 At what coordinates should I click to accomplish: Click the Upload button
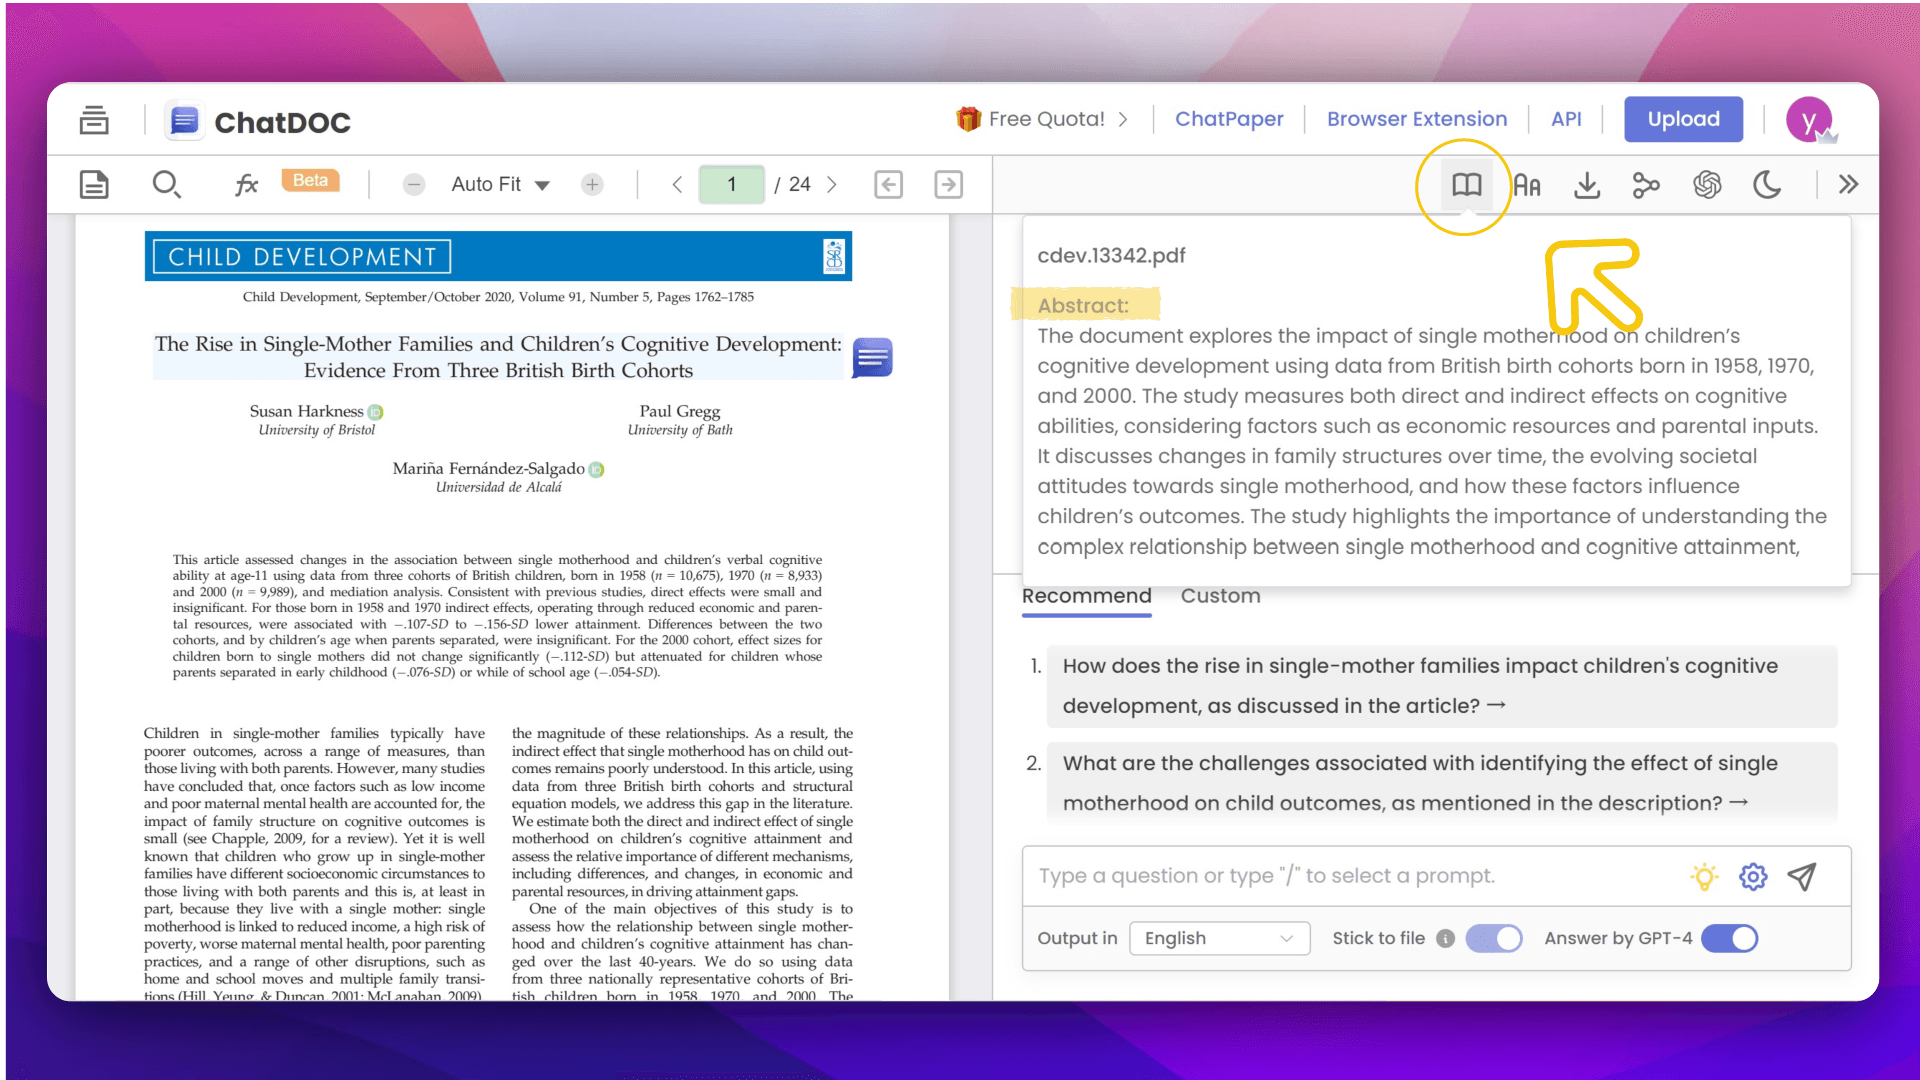1683,119
